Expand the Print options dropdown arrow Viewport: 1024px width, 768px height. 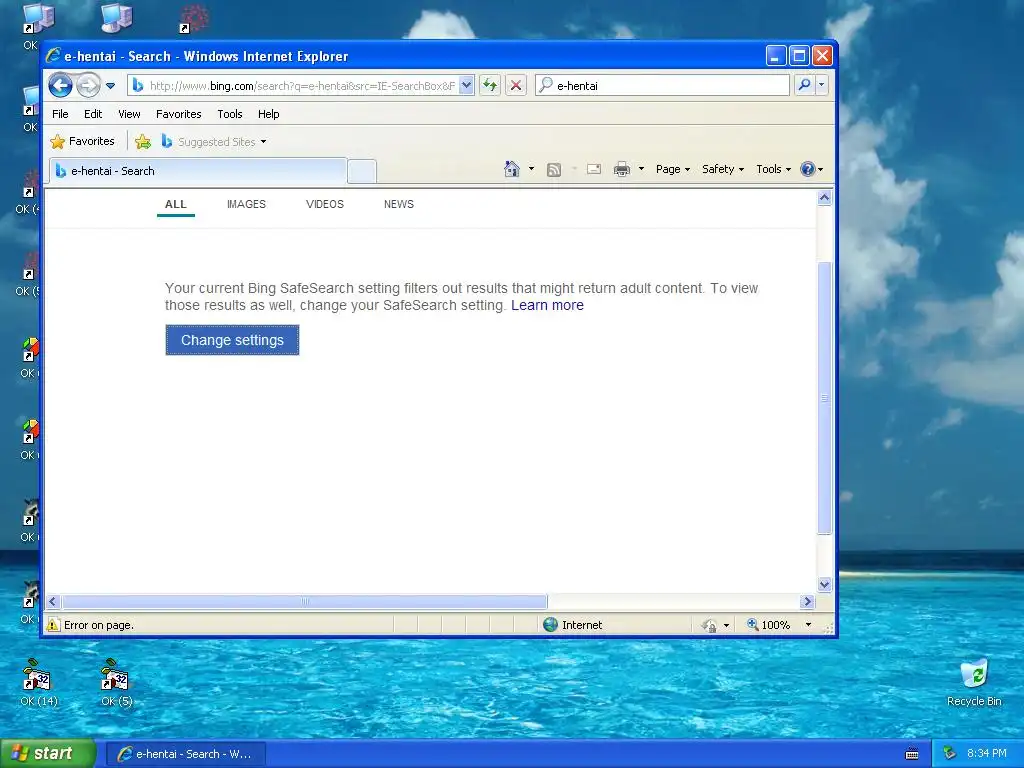coord(641,169)
